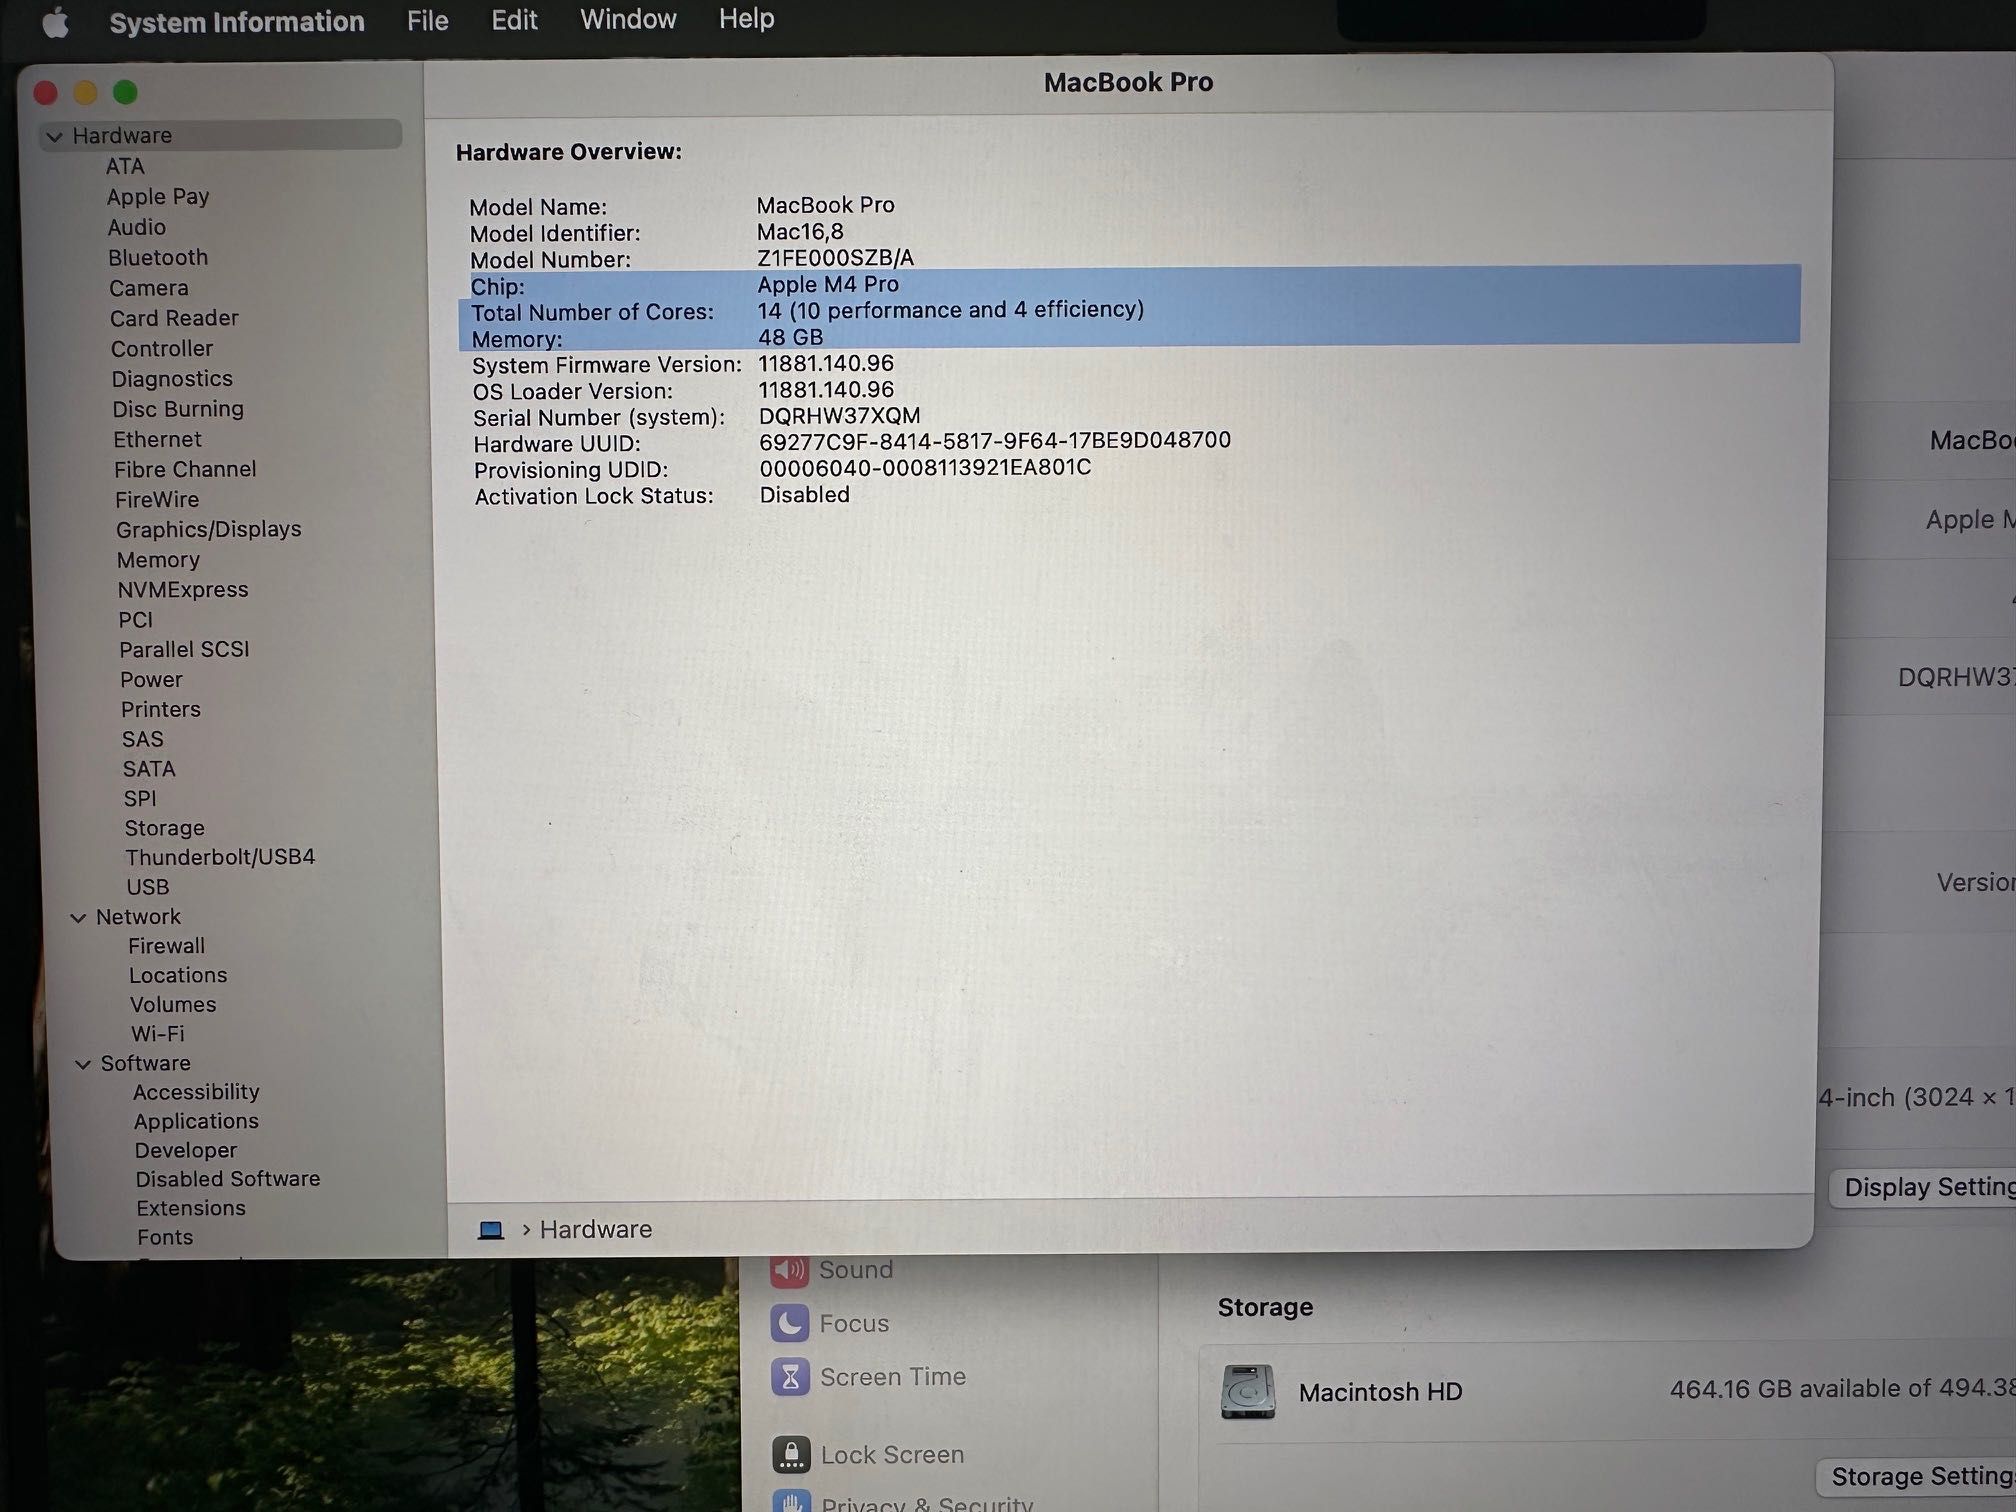2016x1512 pixels.
Task: Open the Edit menu
Action: (514, 20)
